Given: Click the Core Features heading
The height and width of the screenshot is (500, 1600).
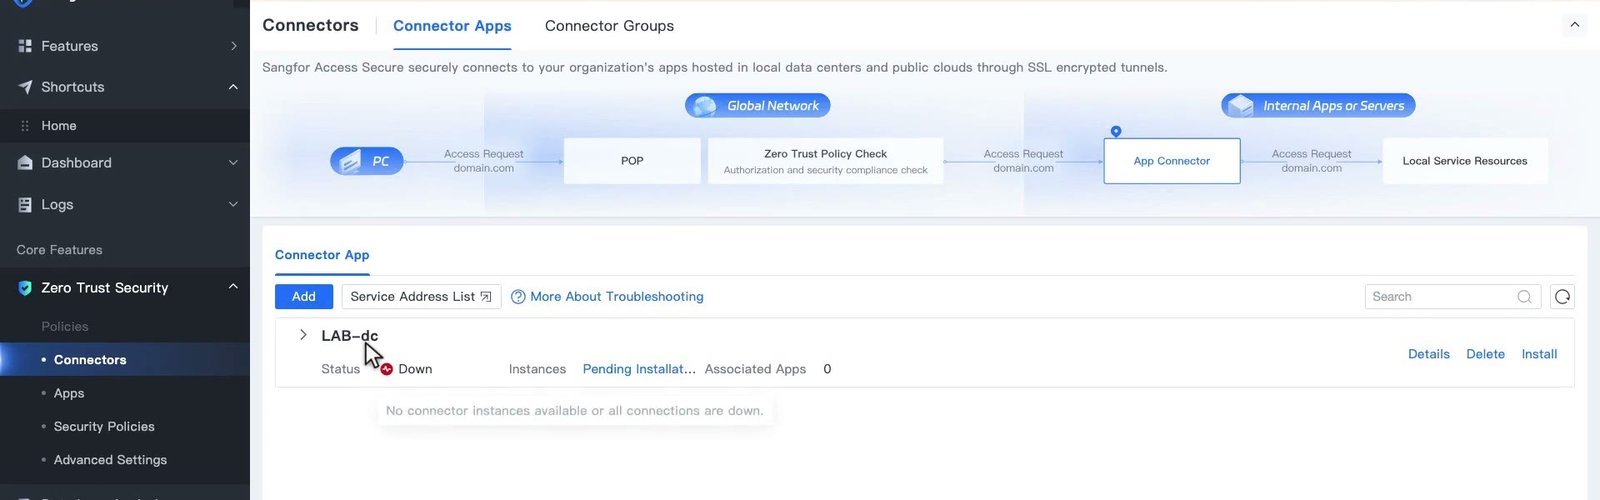Looking at the screenshot, I should (x=59, y=250).
